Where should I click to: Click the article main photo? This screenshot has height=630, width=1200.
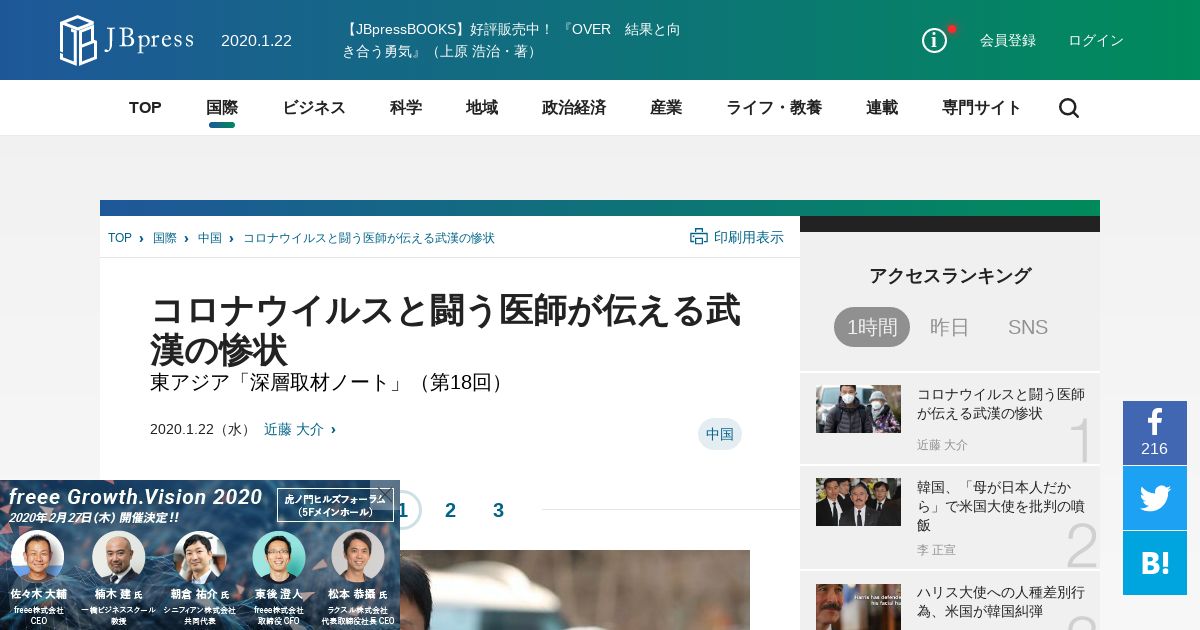point(575,590)
